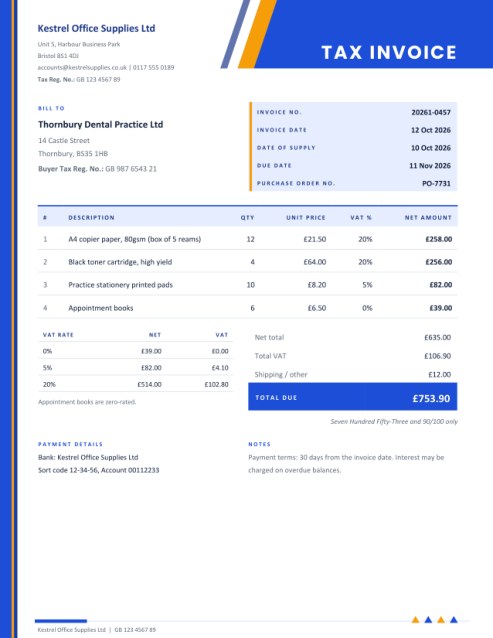
Task: Click net amount £258.00
Action: (x=439, y=239)
